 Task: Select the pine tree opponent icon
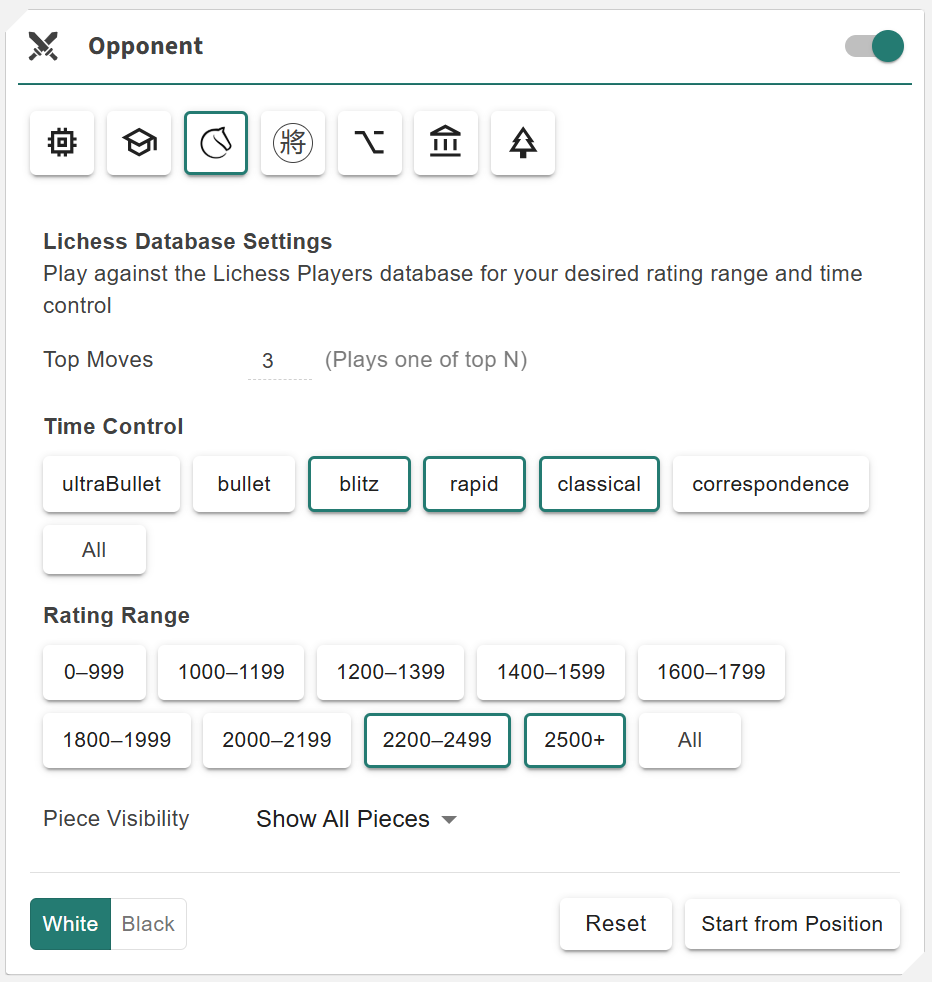523,143
